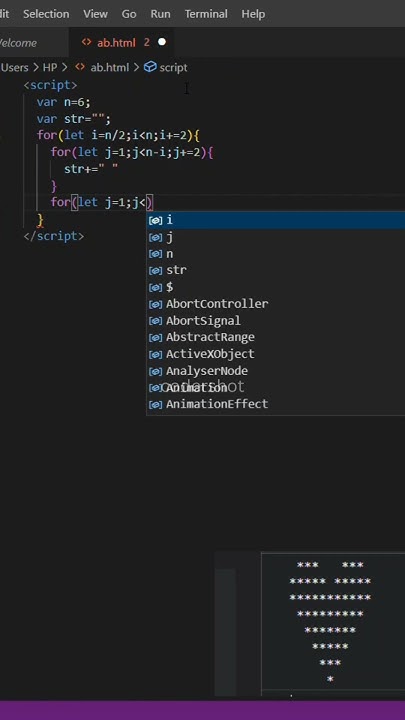Select suggestion 'j' in autocomplete list
Viewport: 405px width, 720px height.
pos(276,237)
